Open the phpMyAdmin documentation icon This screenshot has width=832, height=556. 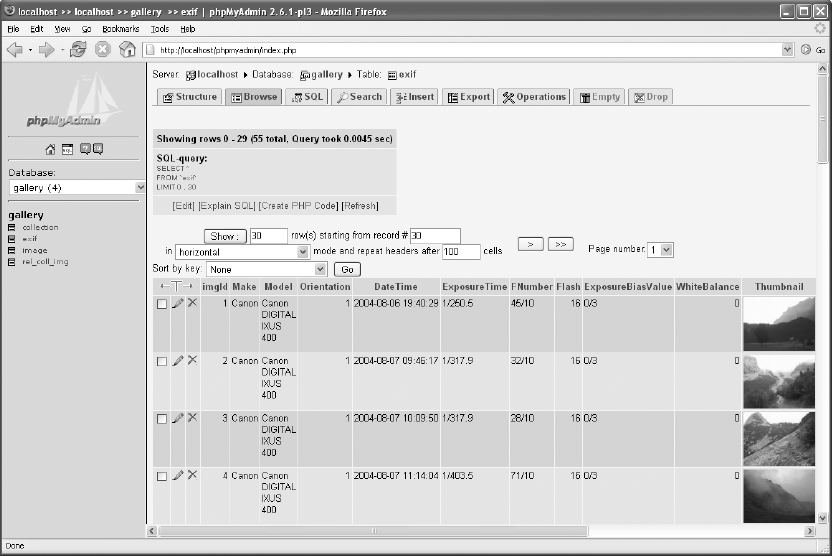coord(85,149)
